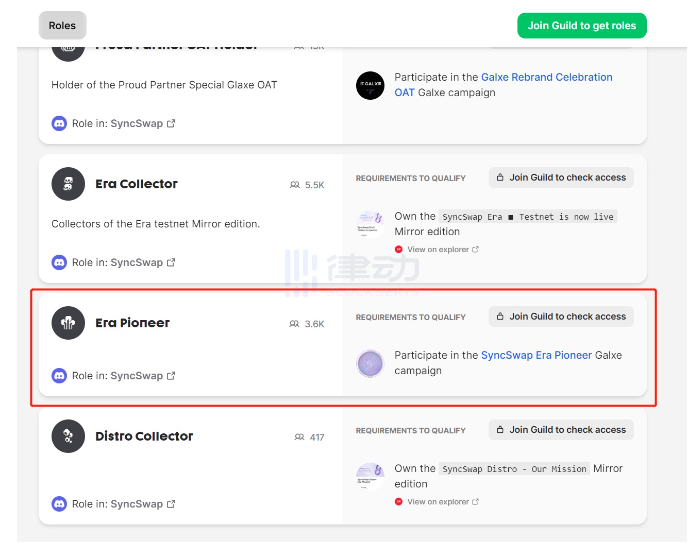This screenshot has width=699, height=546.
Task: Click Era Pioneer Requirements to Qualify heading
Action: [411, 317]
